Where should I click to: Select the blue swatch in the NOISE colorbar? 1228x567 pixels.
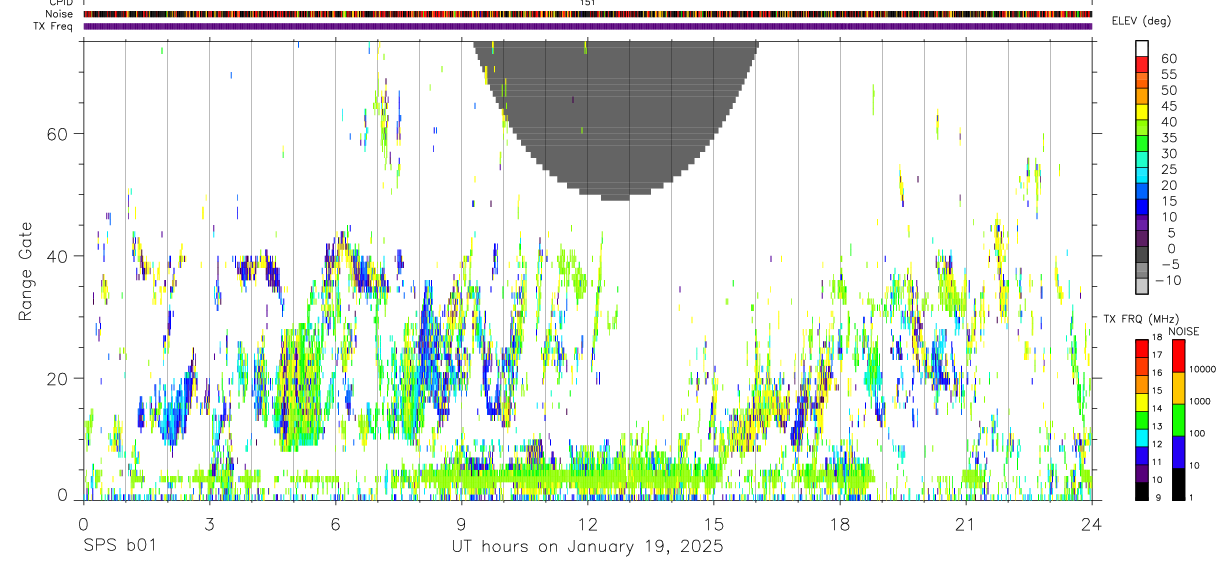coord(1179,452)
